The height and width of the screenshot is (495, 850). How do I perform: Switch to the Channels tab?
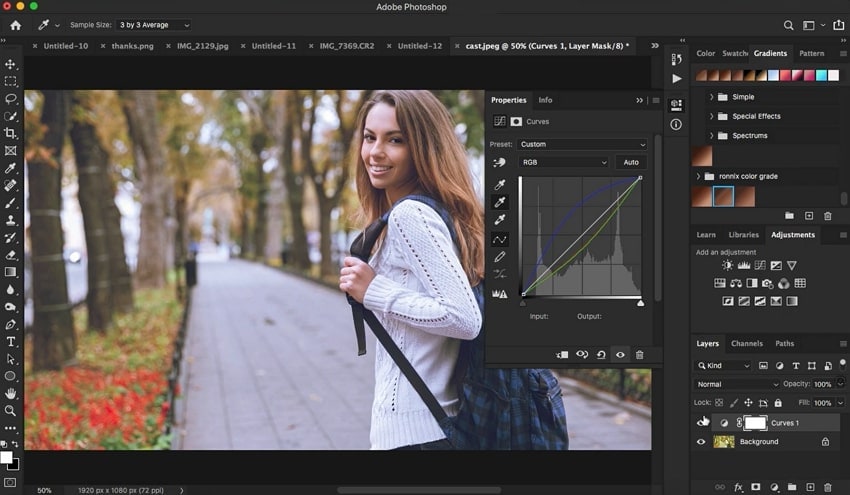[746, 343]
